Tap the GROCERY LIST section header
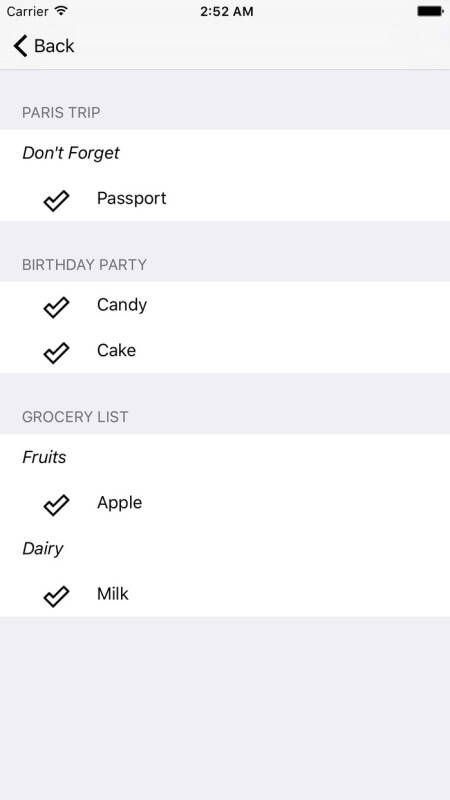 pos(75,417)
